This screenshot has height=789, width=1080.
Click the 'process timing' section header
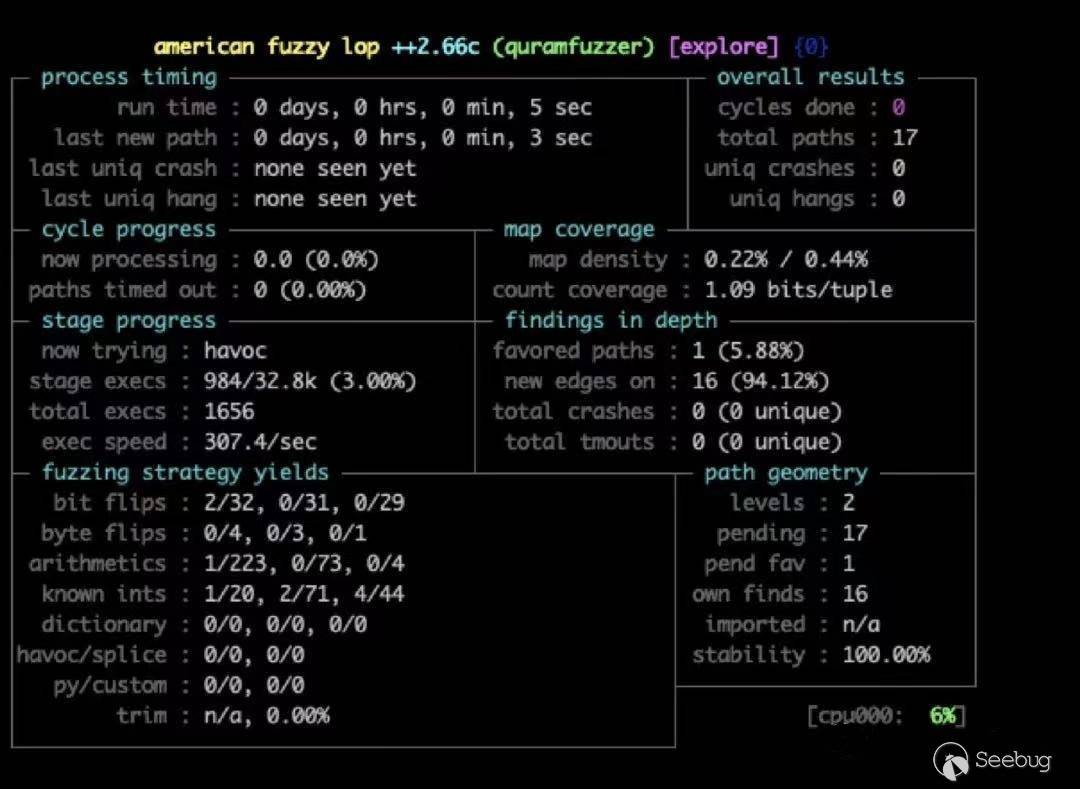coord(129,77)
